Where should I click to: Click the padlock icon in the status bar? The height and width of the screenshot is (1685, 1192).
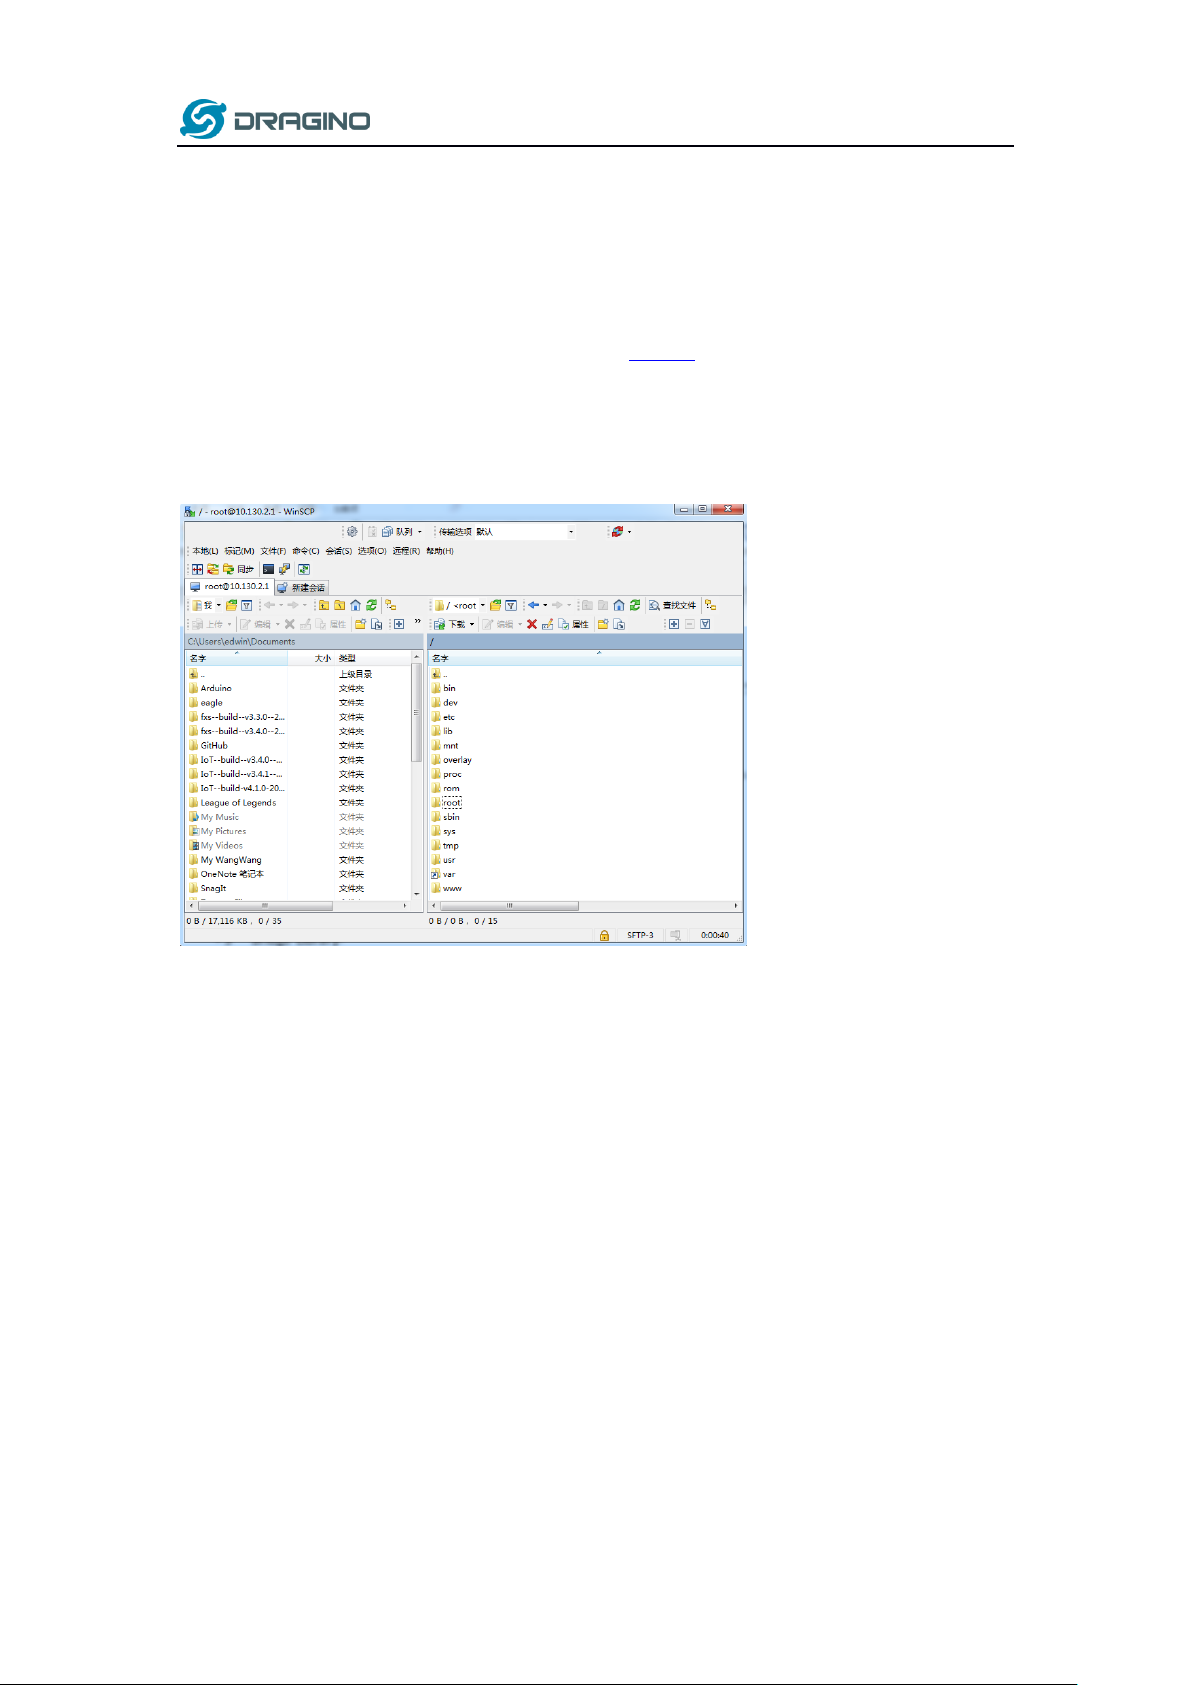click(x=604, y=935)
